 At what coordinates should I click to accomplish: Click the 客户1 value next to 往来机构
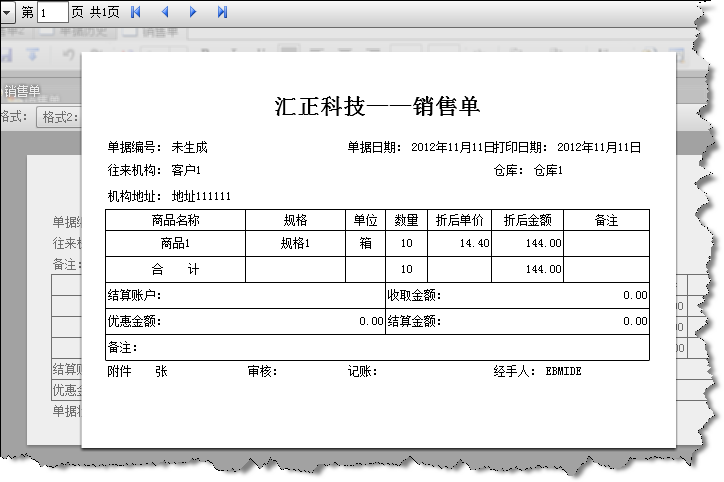(186, 170)
